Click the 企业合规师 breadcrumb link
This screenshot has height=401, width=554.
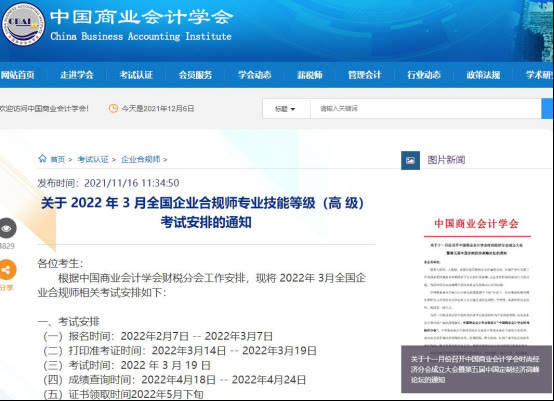(x=141, y=159)
